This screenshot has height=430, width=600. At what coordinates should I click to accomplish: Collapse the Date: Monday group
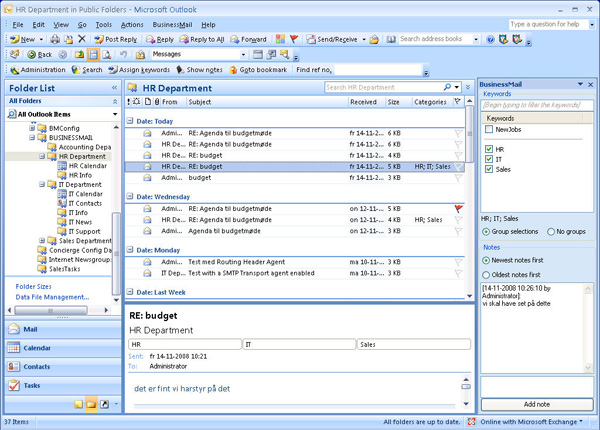[x=130, y=250]
